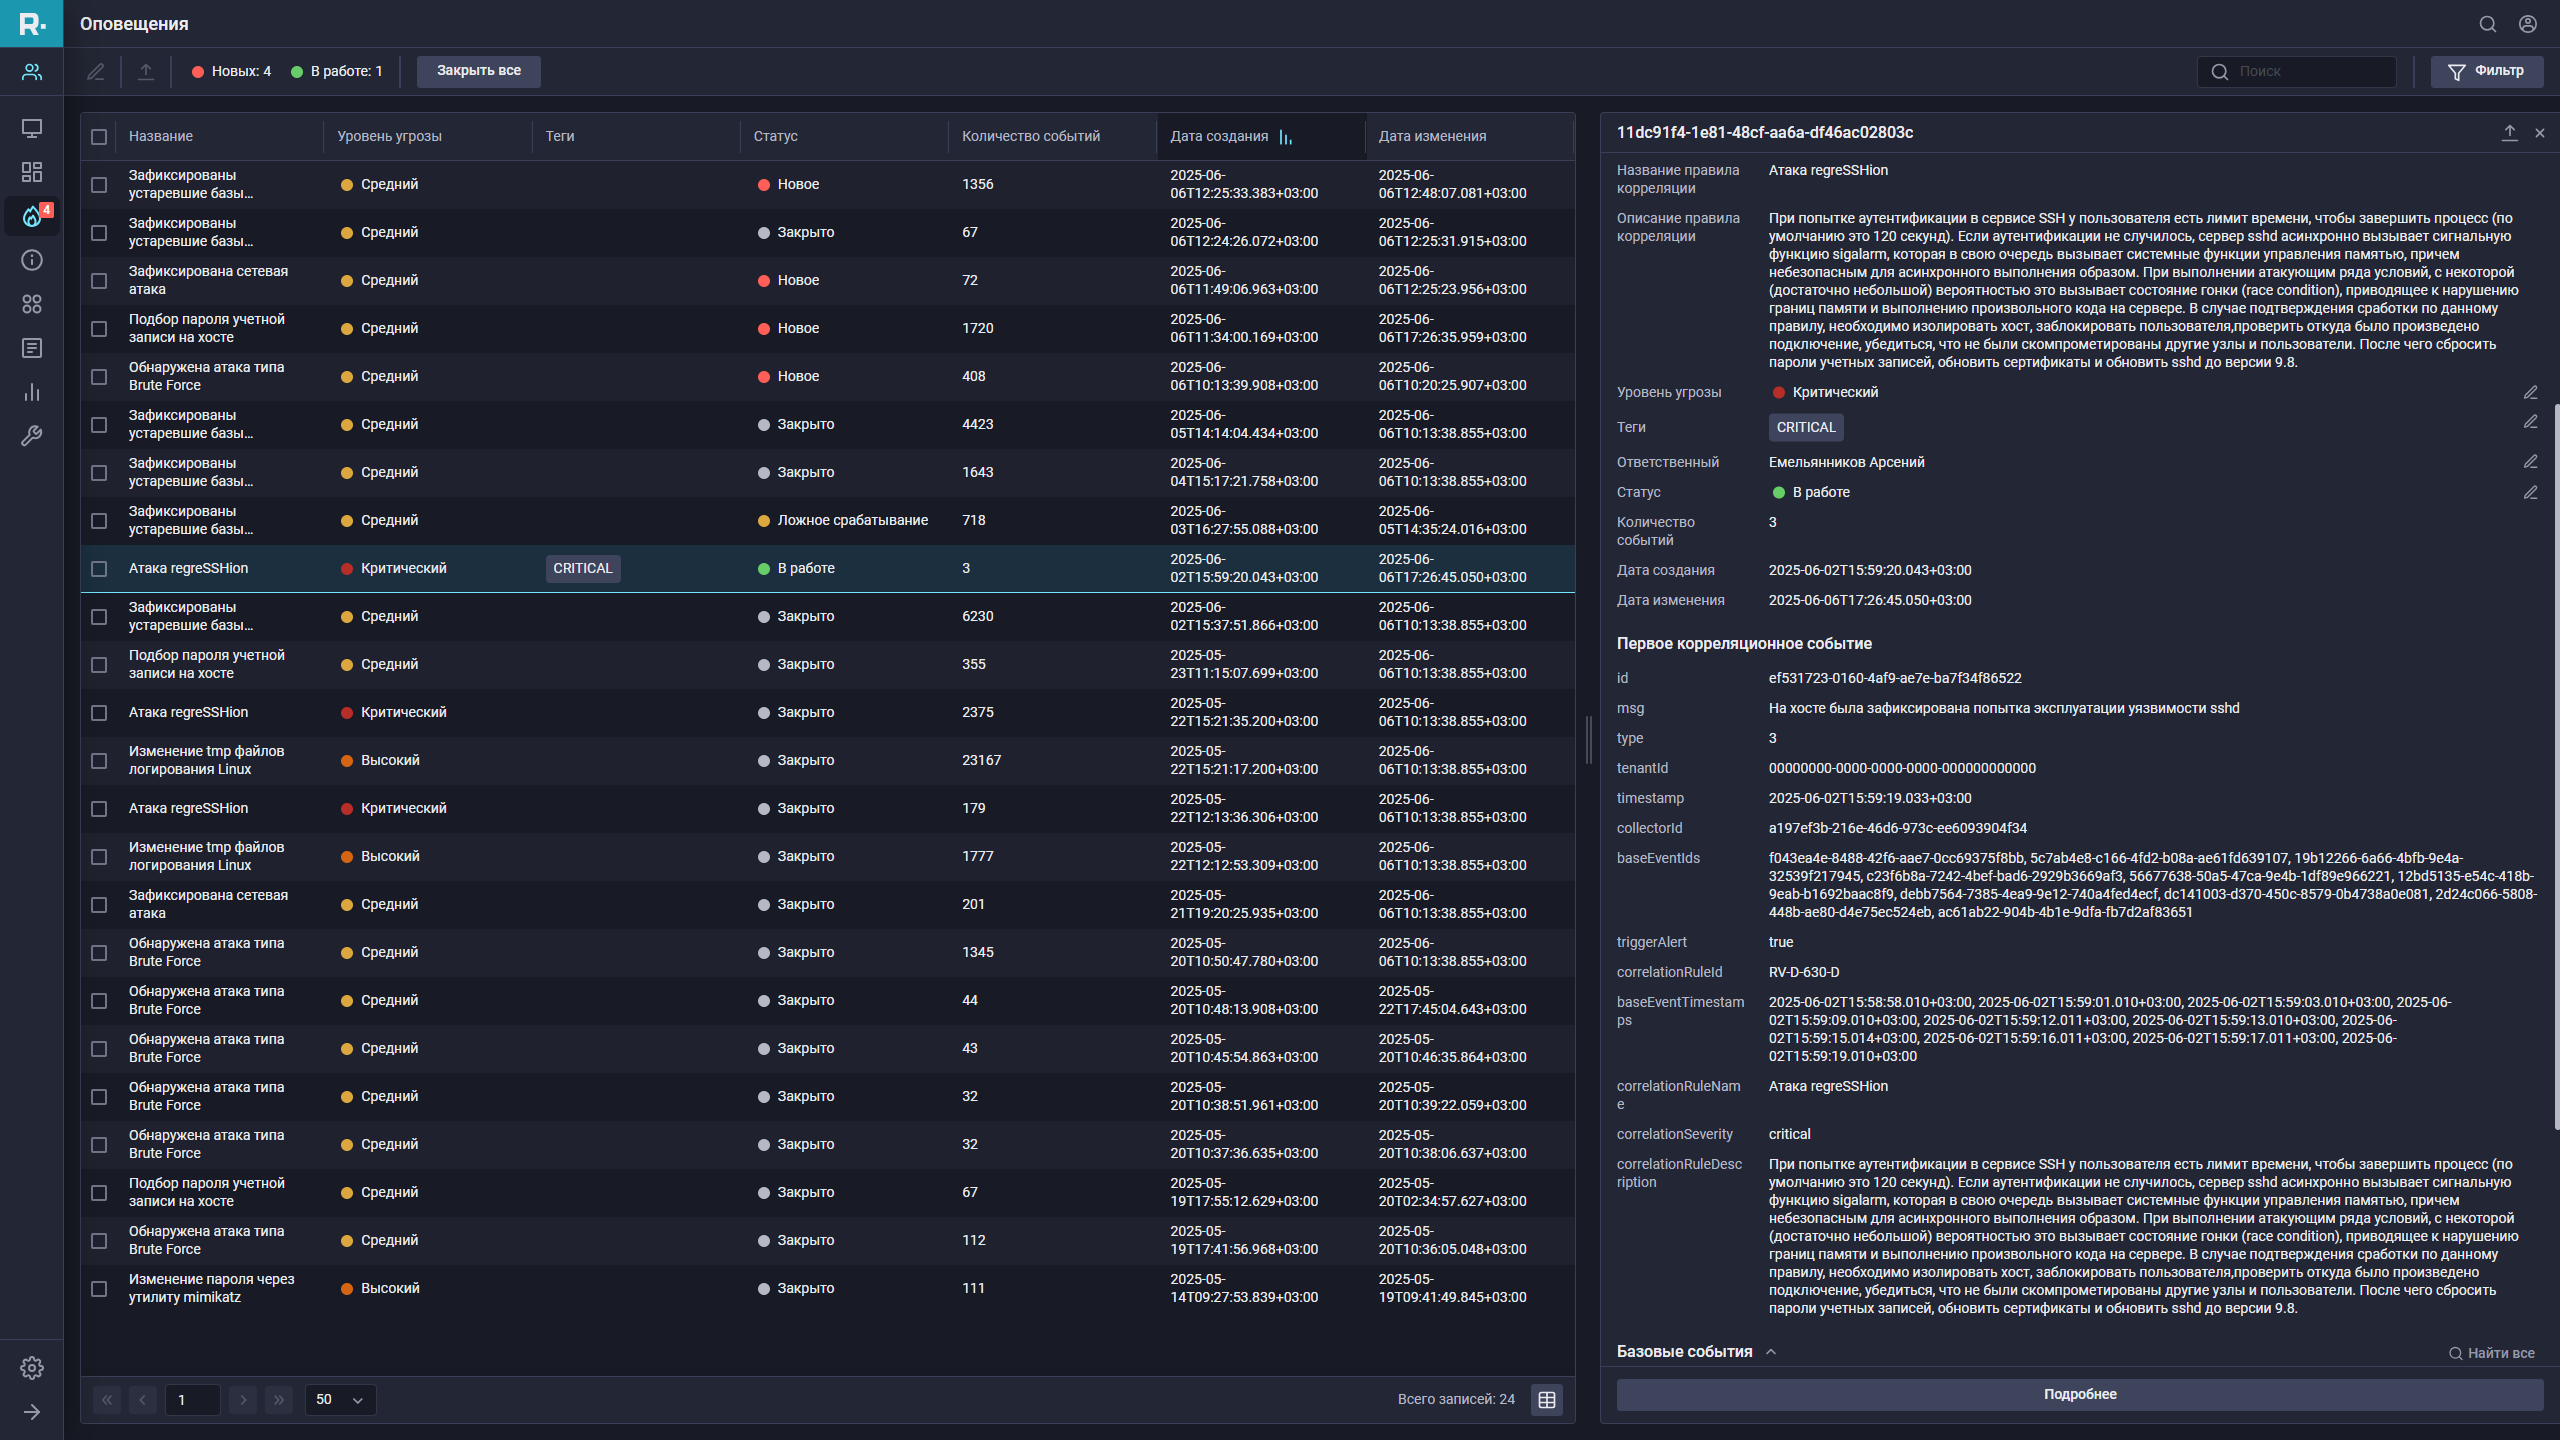Sort by Уровень угрозы column header

click(x=389, y=137)
